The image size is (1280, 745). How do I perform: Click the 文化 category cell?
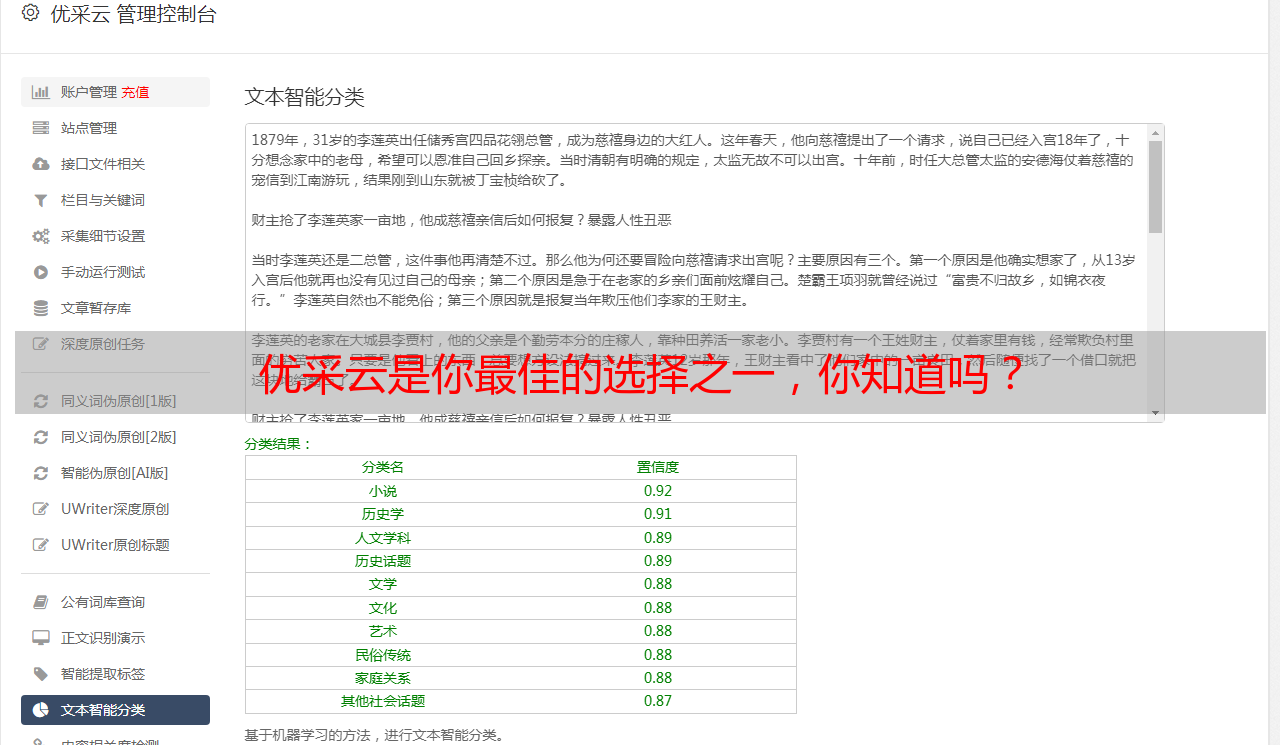pos(383,608)
